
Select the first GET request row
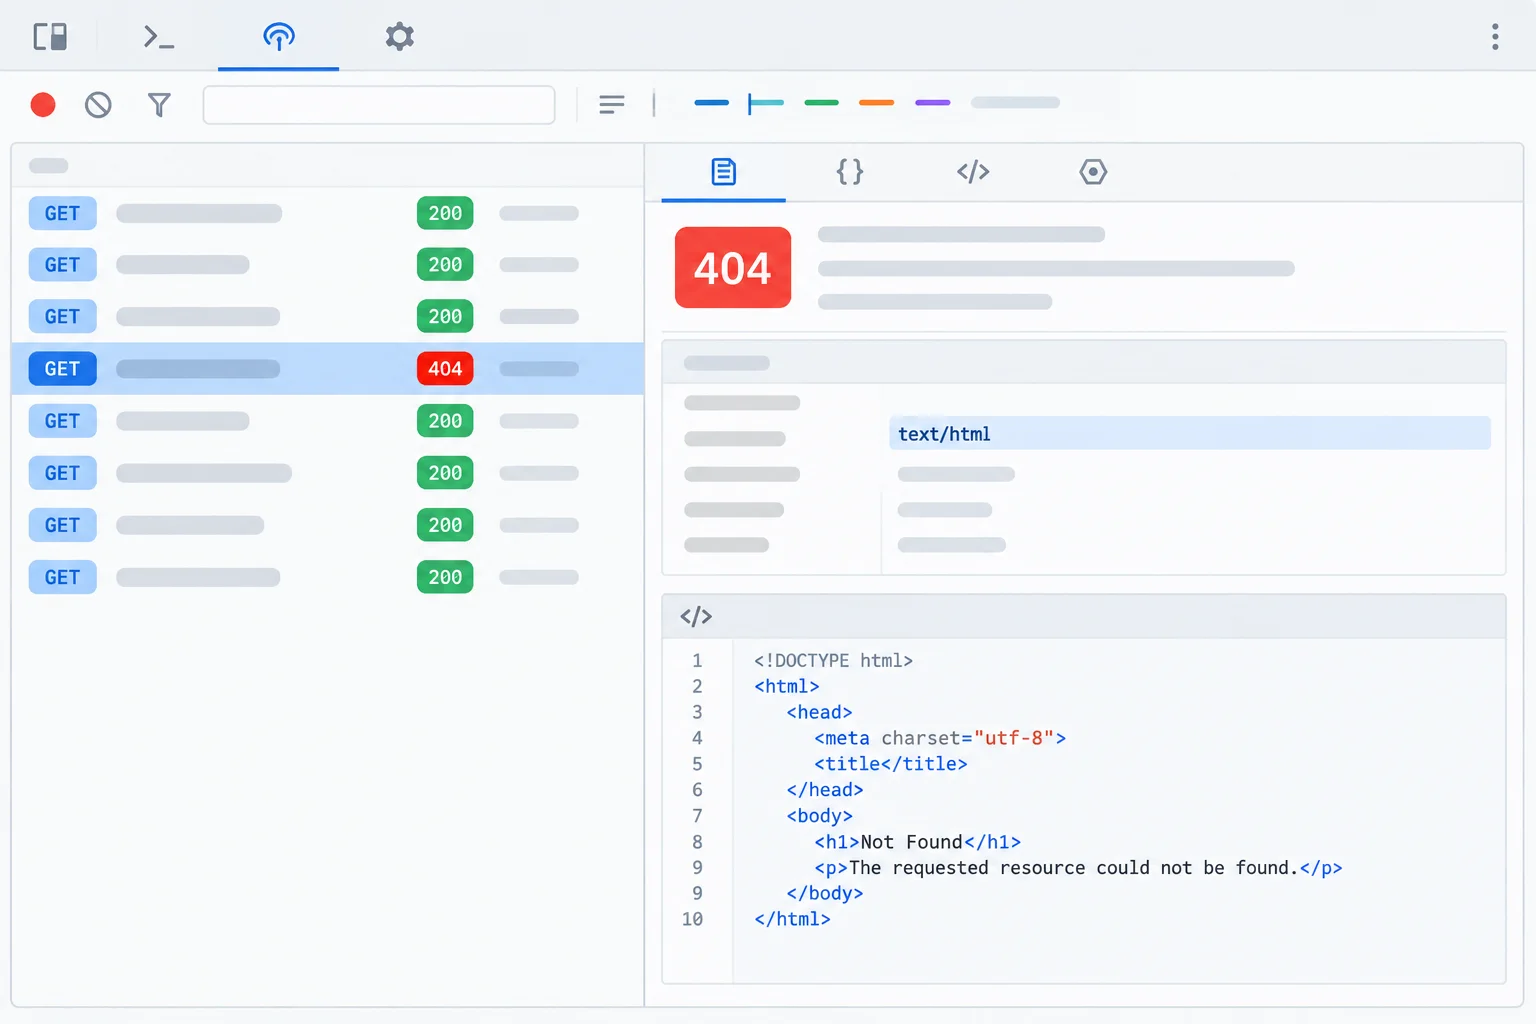coord(327,213)
